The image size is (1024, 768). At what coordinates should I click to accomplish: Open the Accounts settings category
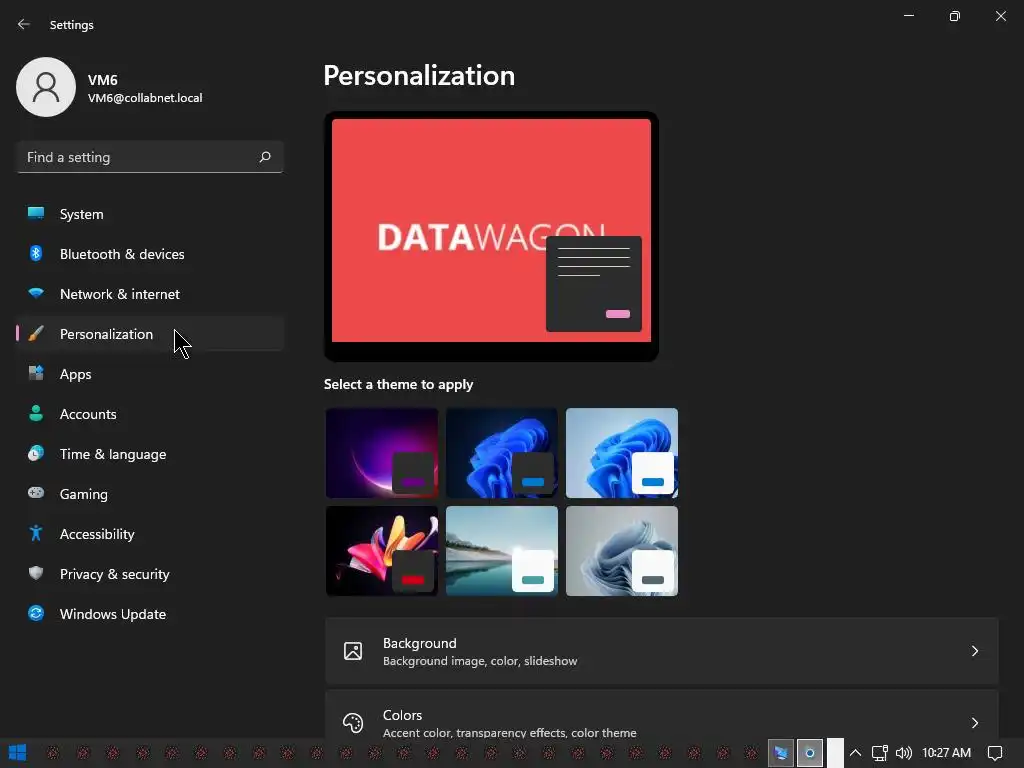[150, 414]
